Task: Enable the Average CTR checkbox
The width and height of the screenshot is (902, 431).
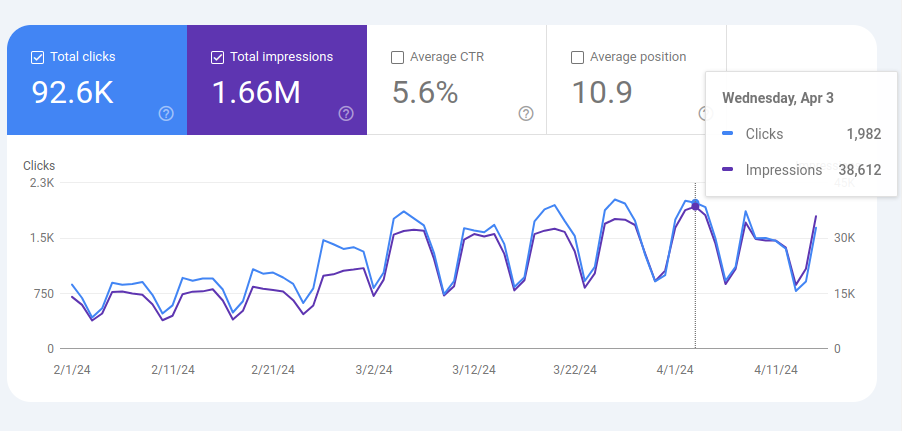Action: click(398, 57)
